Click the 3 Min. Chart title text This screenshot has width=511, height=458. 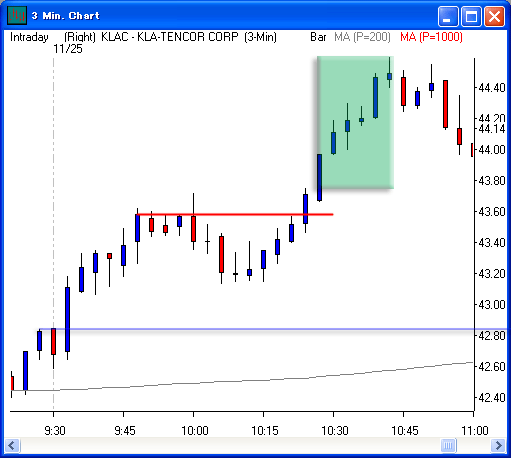(66, 16)
